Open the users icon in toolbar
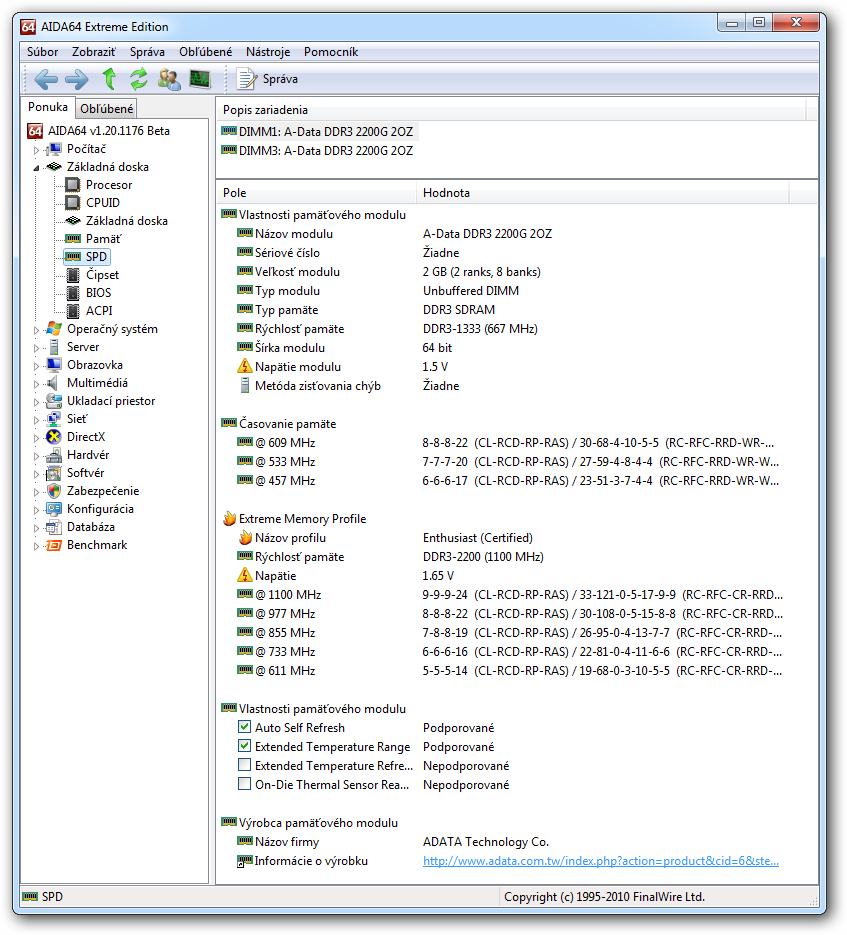Viewport: 847px width, 935px height. 169,79
